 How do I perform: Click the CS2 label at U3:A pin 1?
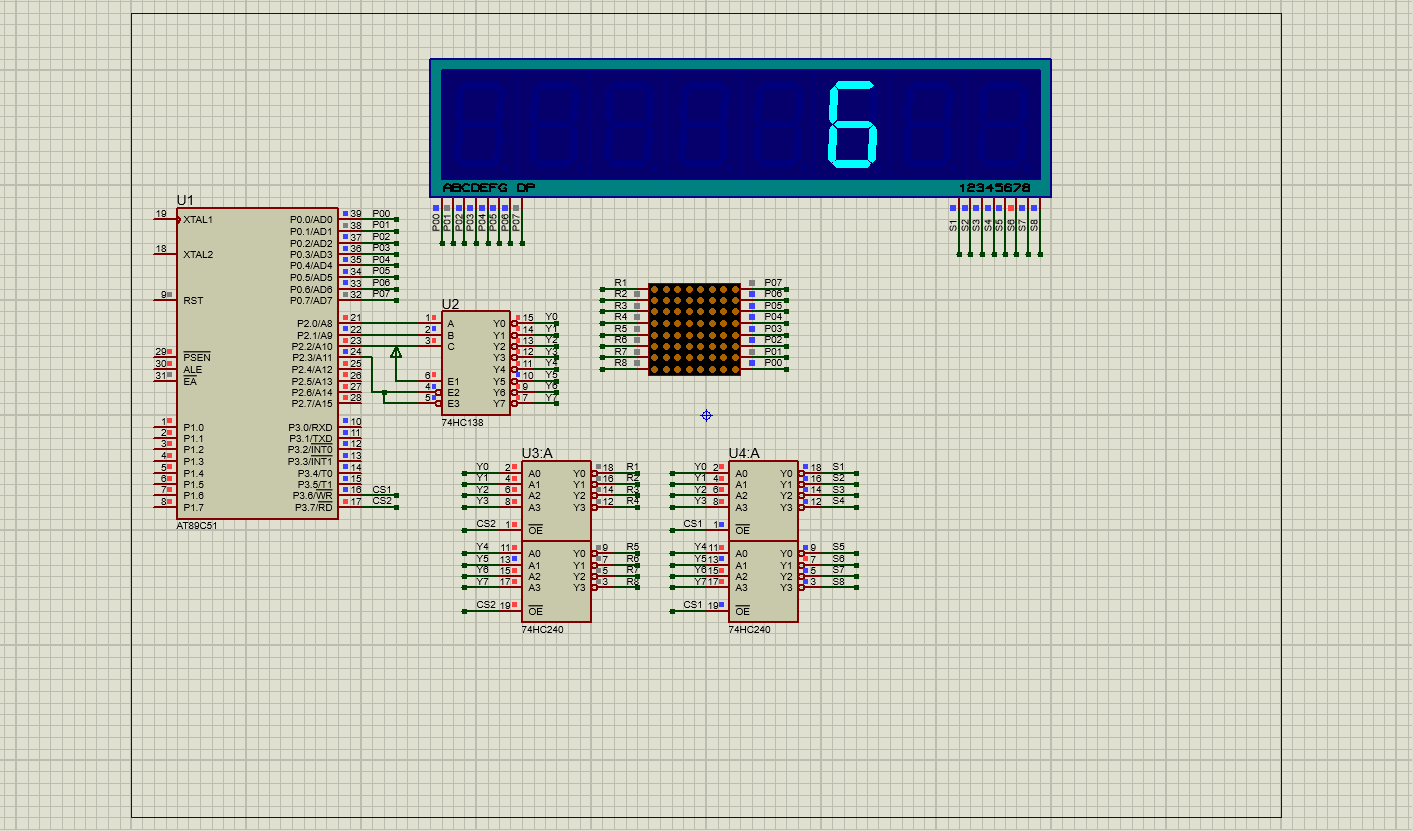point(486,524)
